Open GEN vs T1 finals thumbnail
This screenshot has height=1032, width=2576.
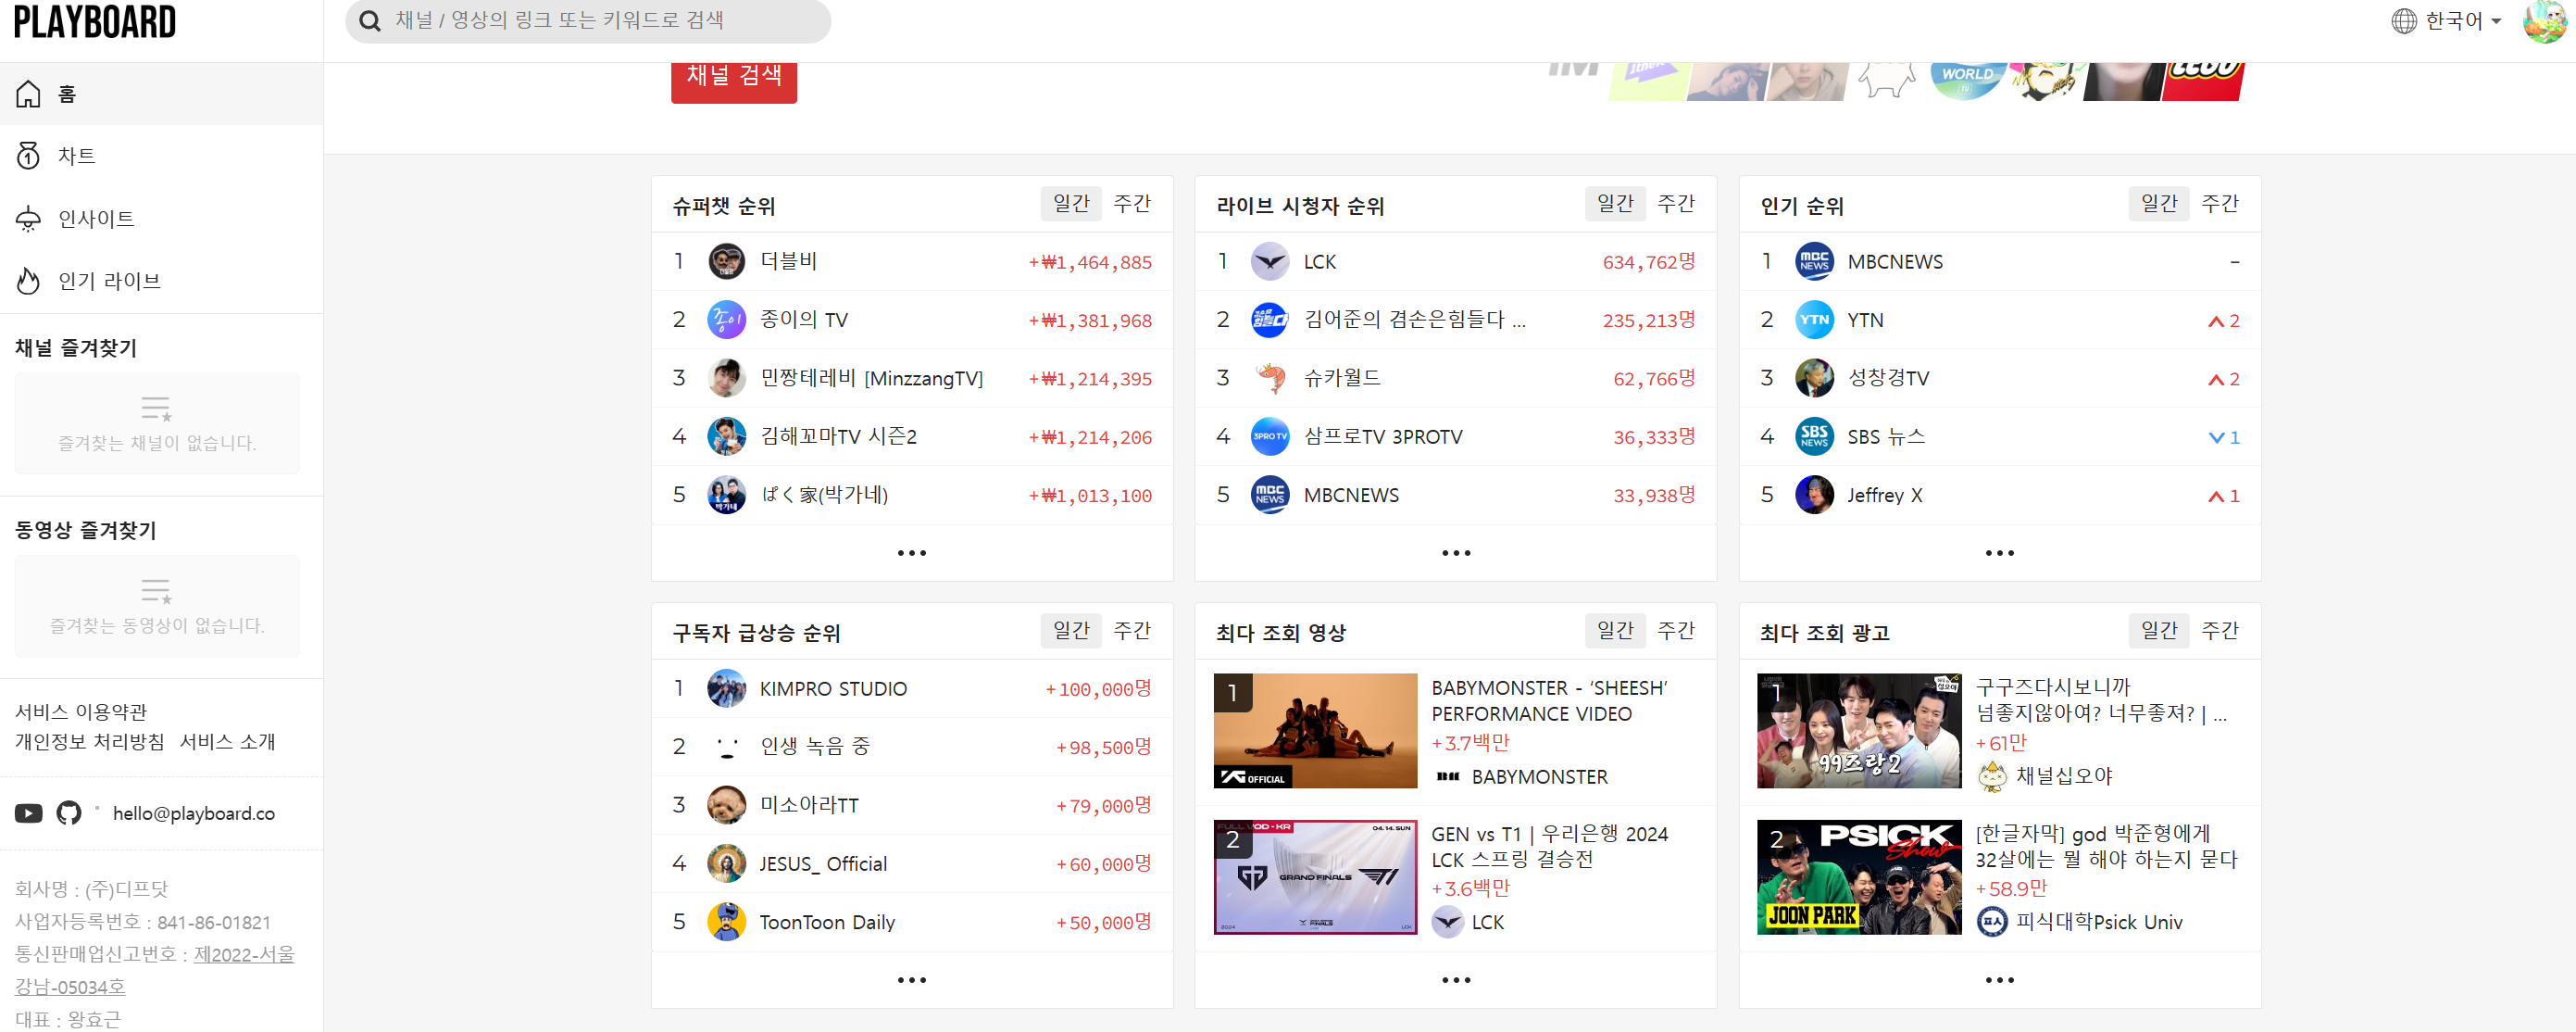[x=1315, y=877]
